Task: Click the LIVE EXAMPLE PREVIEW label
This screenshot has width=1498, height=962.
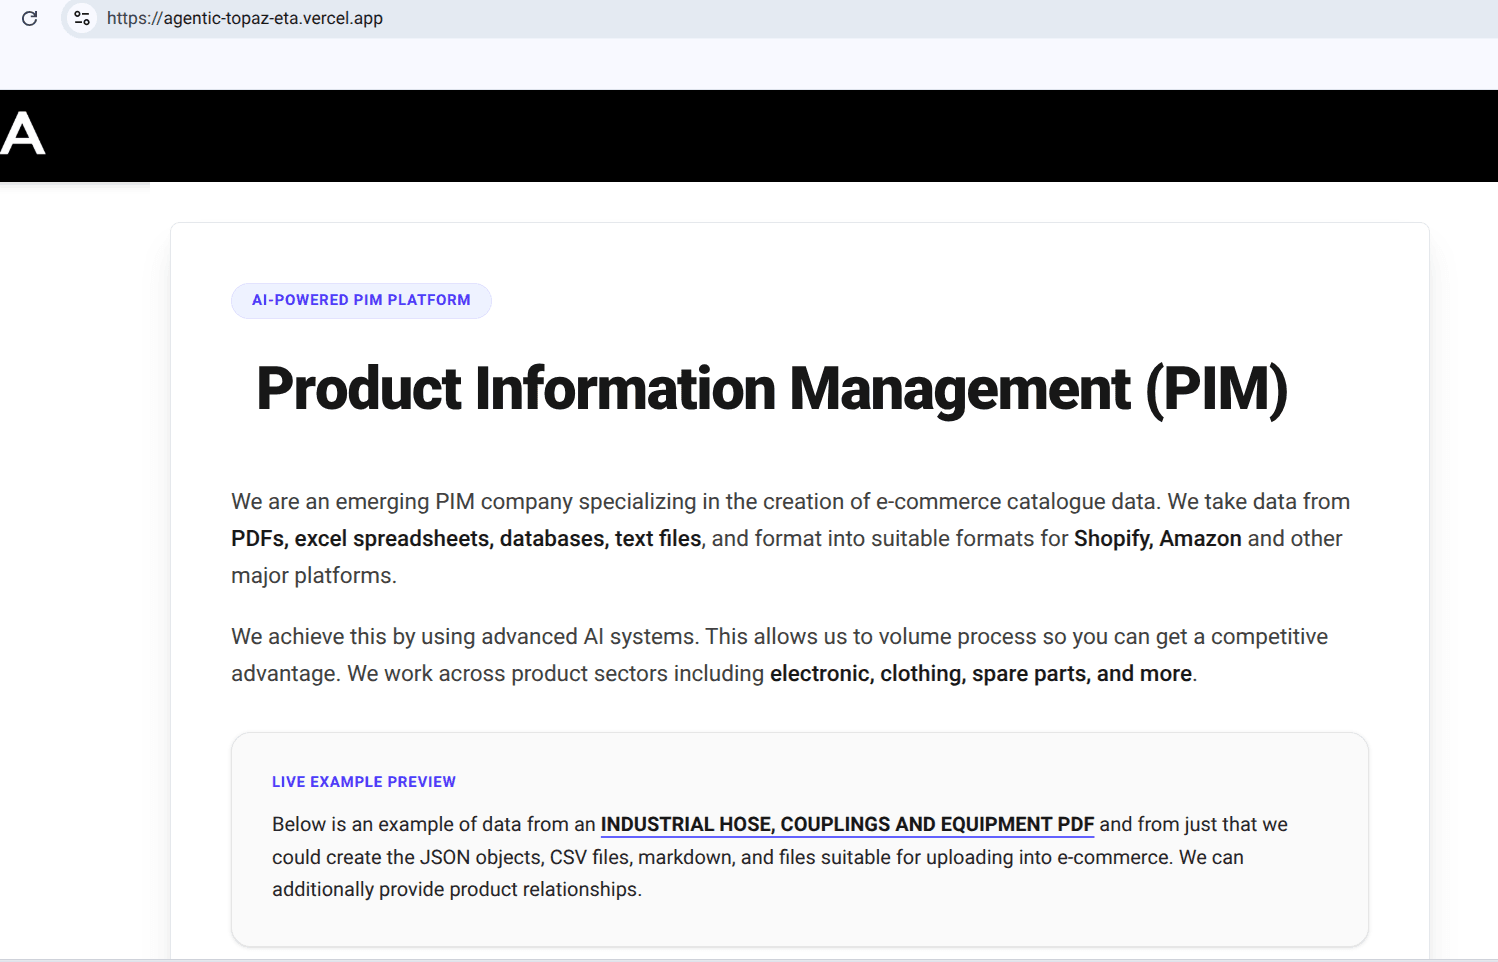Action: pyautogui.click(x=364, y=782)
